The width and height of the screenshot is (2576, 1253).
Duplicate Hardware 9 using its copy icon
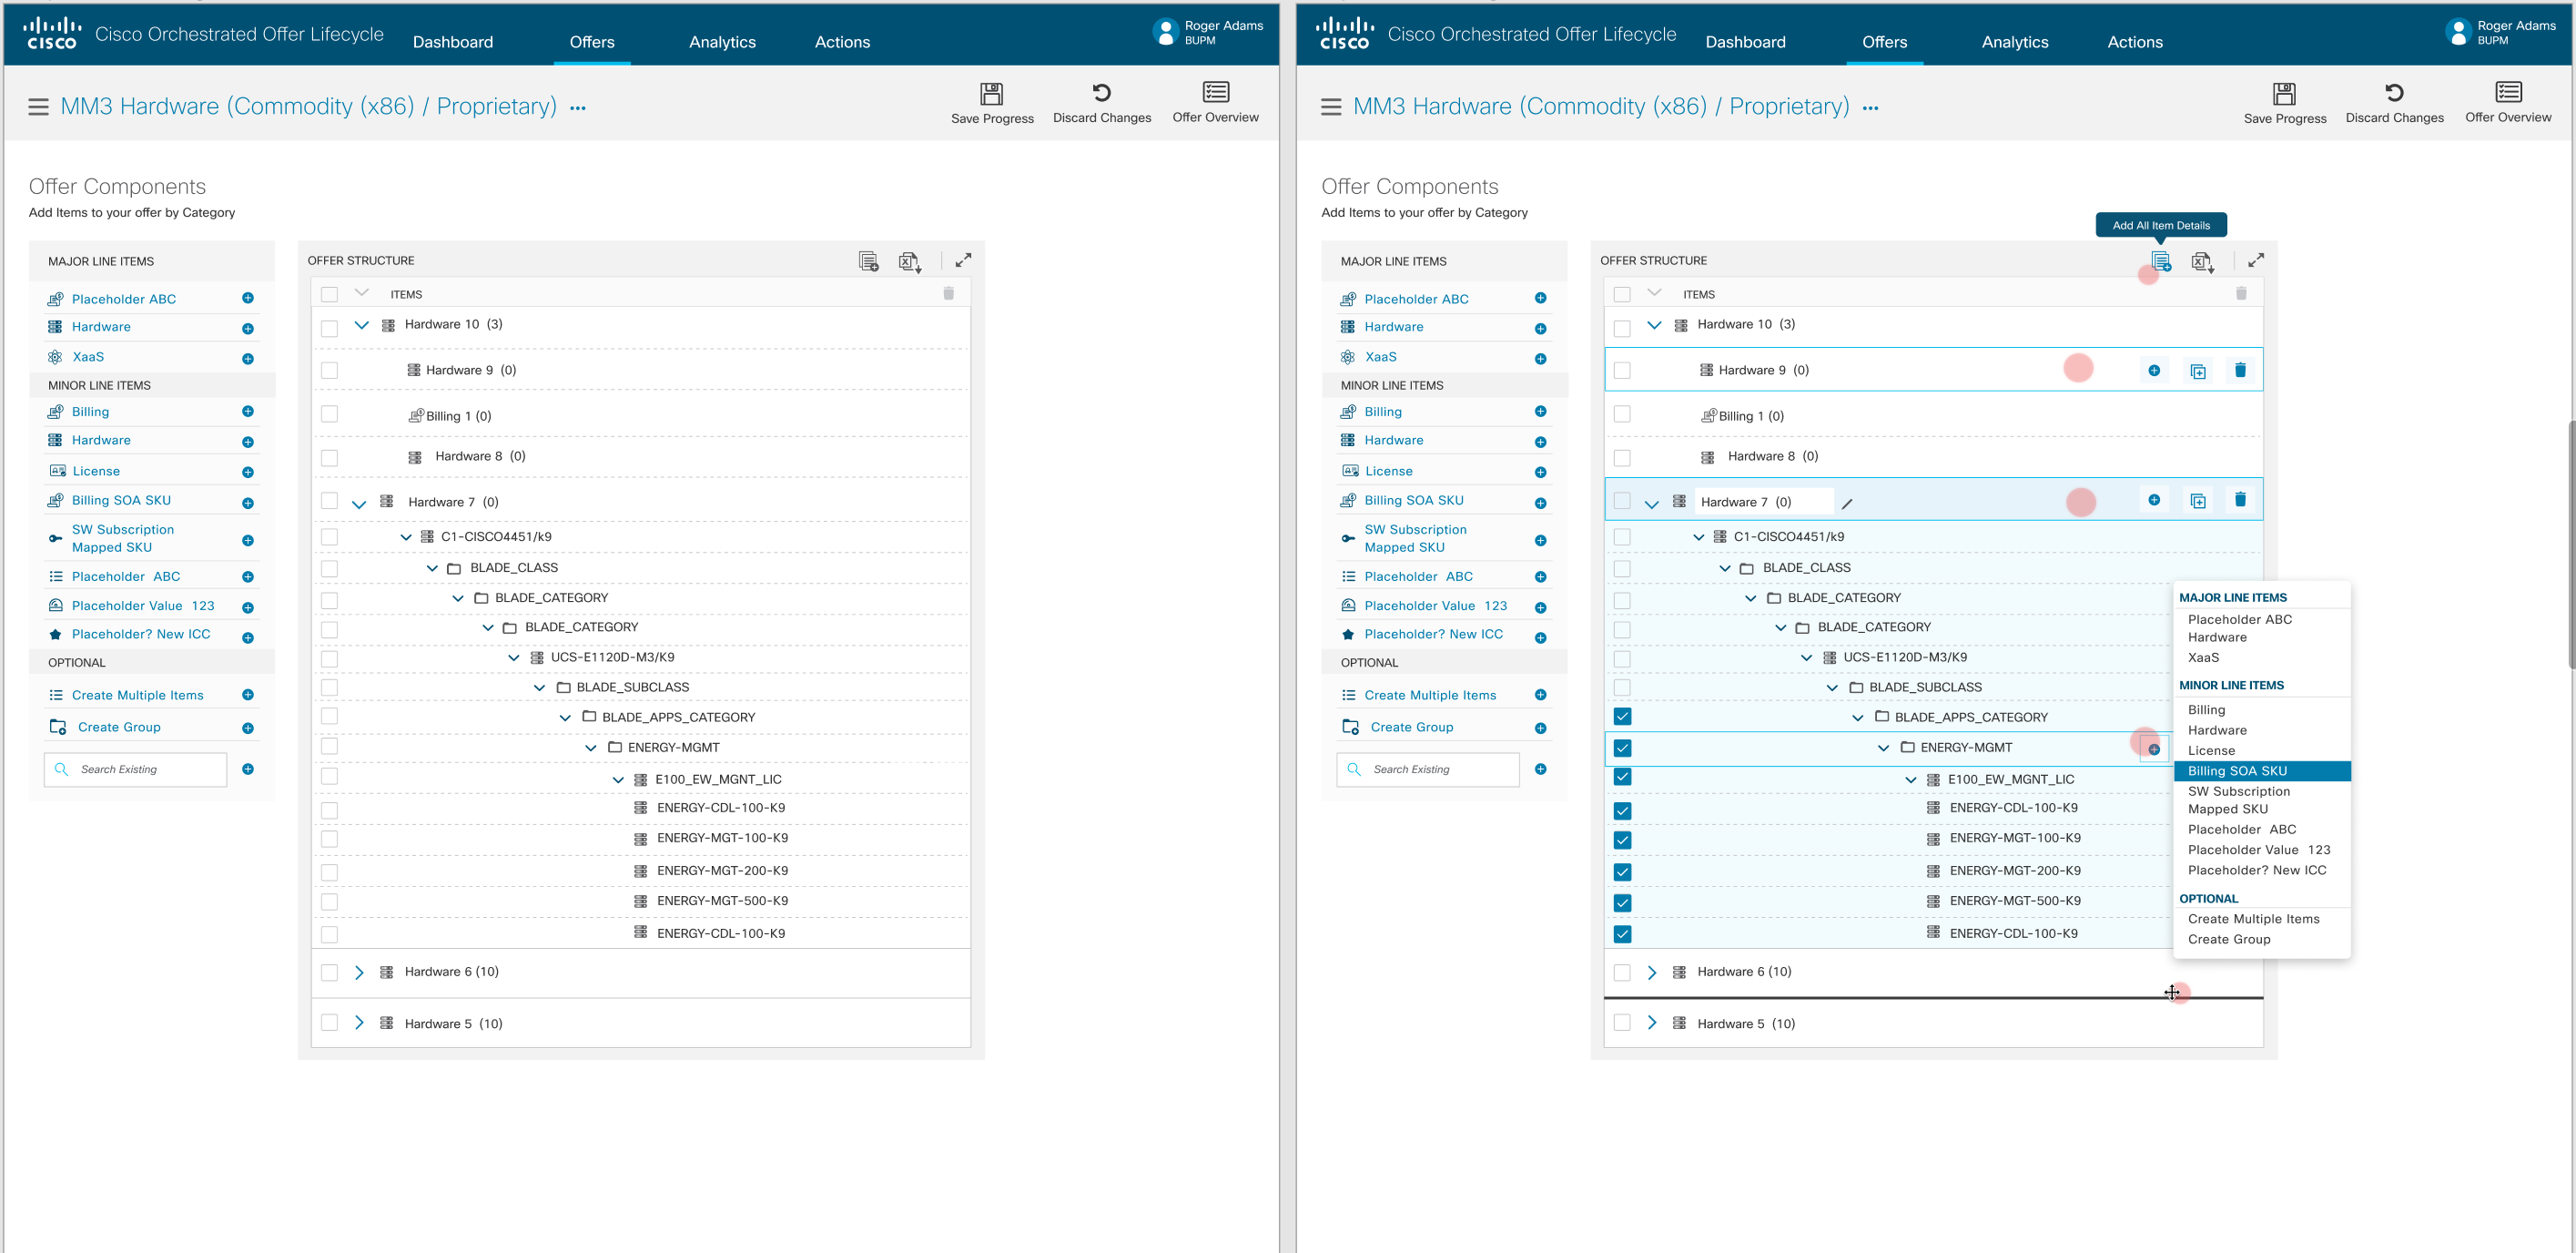2197,371
